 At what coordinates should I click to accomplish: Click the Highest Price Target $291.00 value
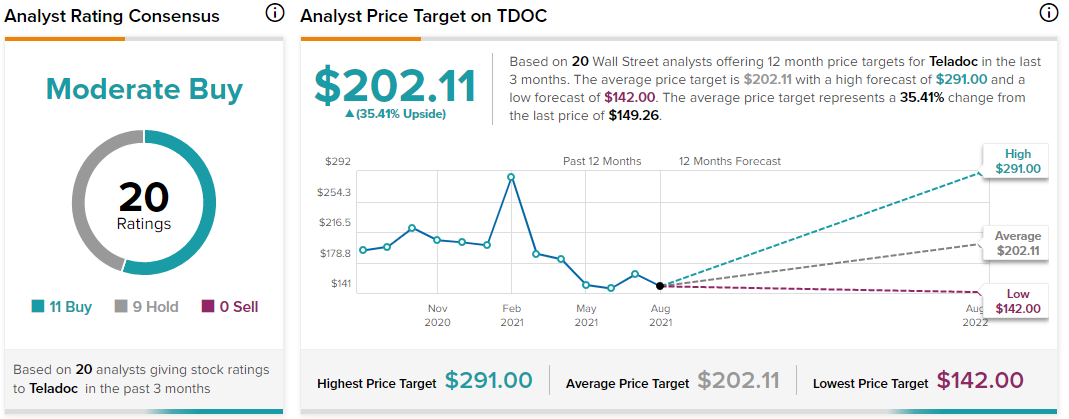tap(490, 381)
